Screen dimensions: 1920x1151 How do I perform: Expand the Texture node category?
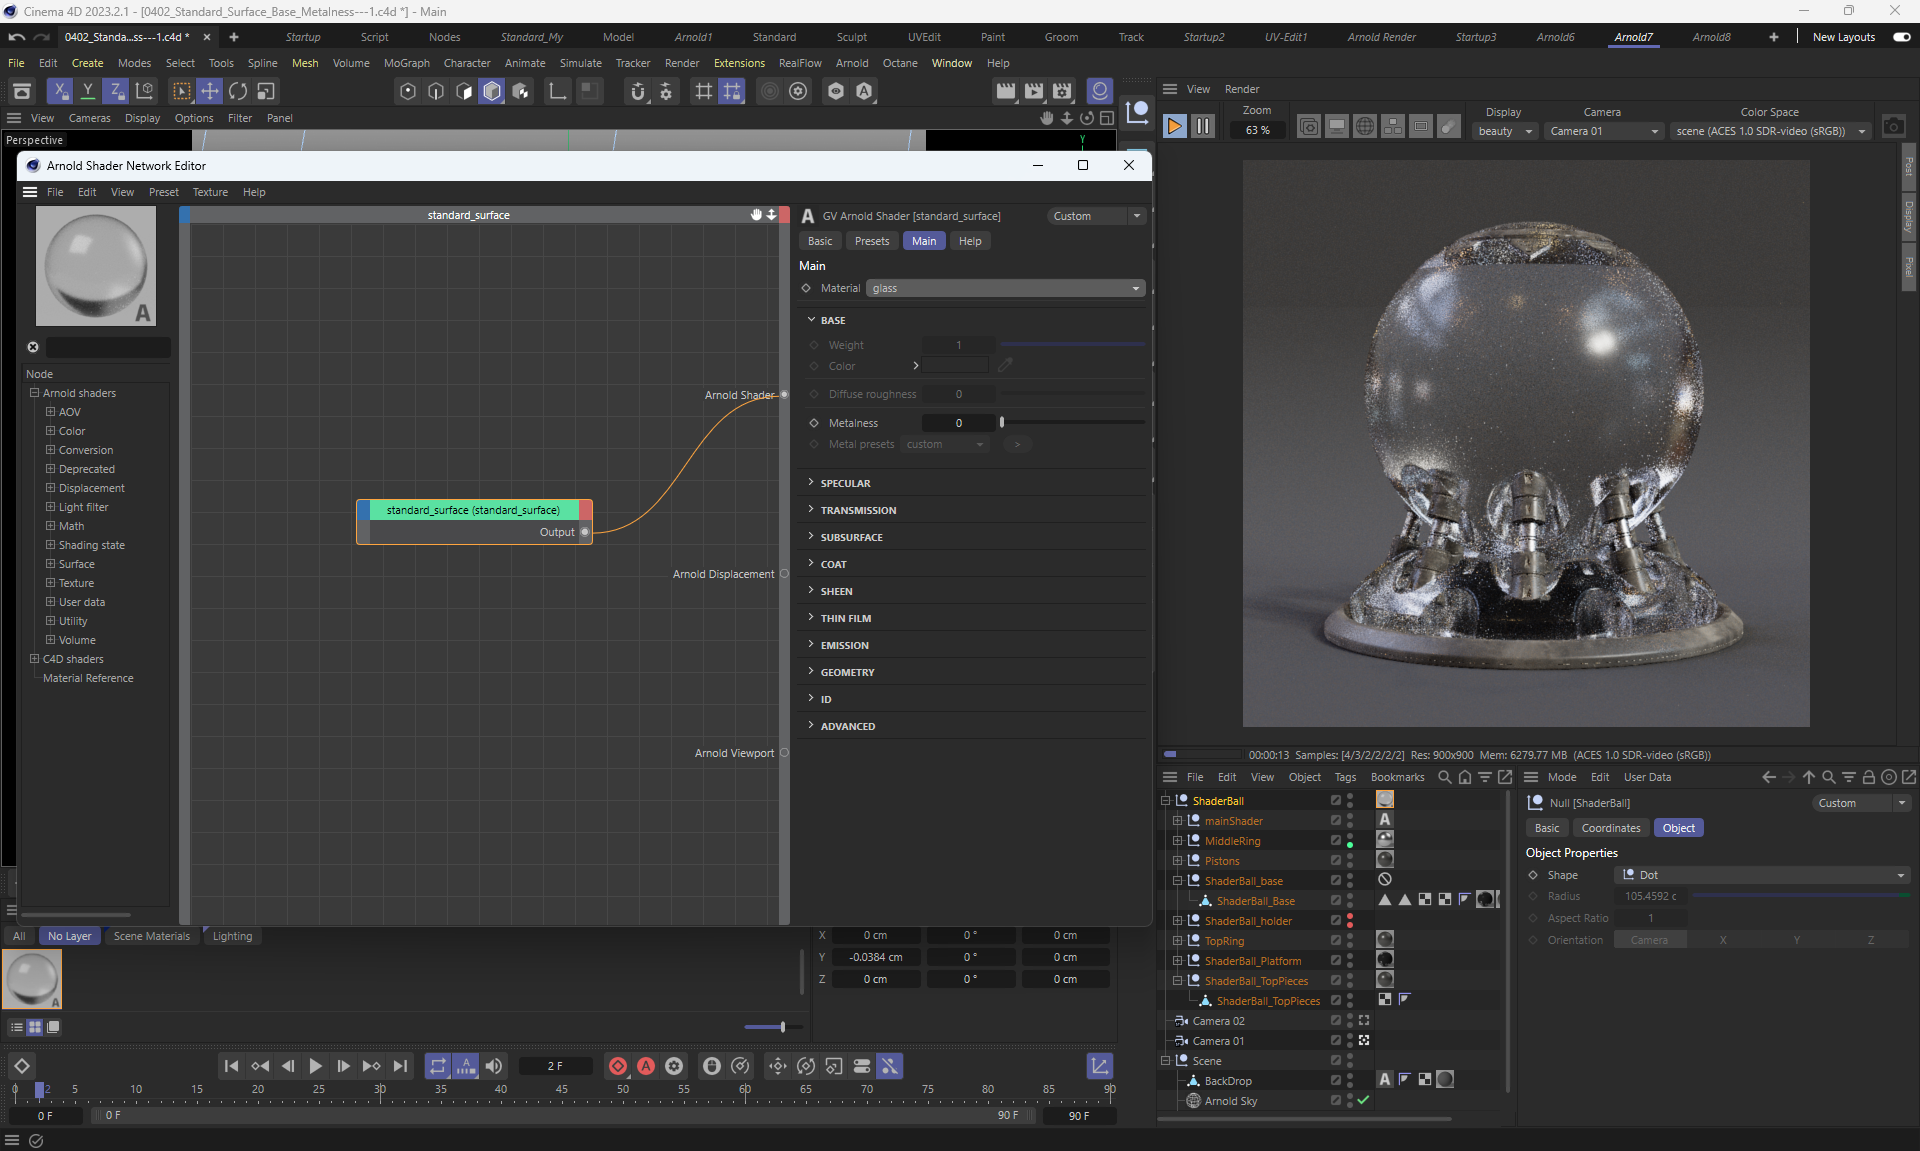tap(50, 583)
